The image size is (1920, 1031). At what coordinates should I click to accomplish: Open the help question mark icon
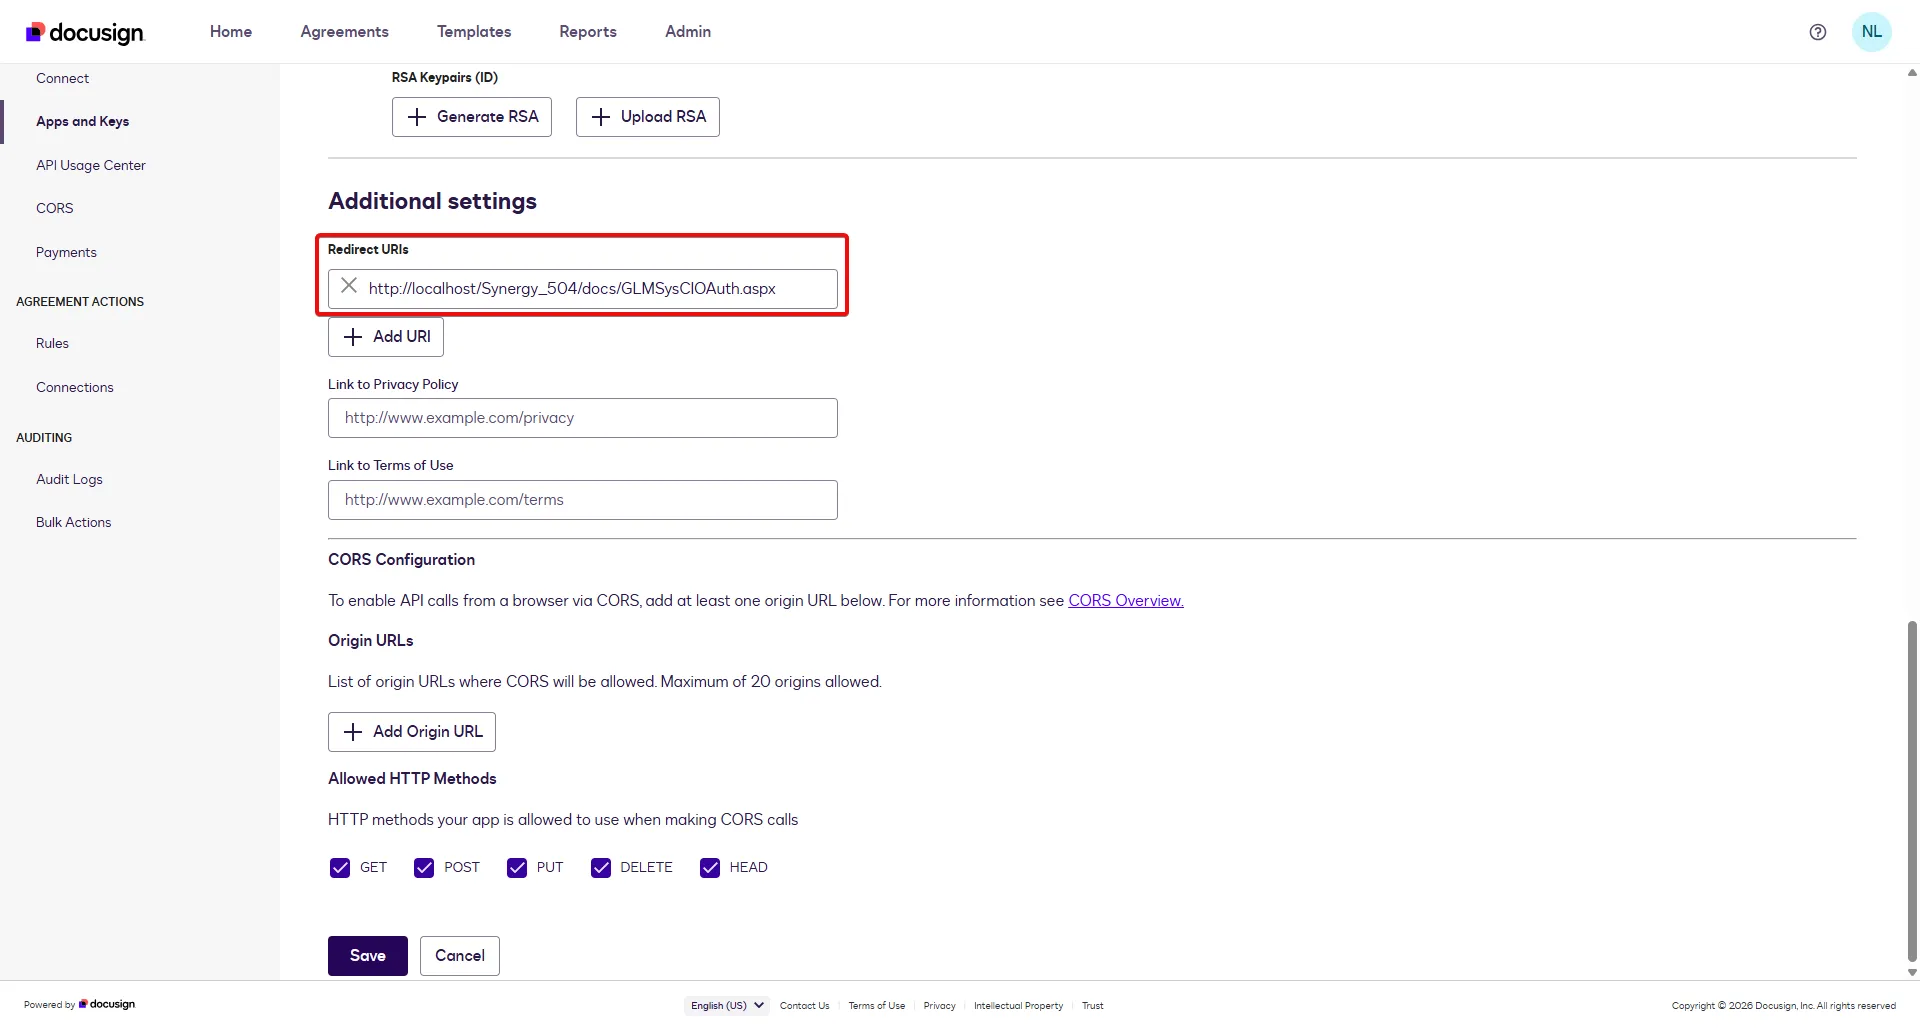coord(1817,32)
